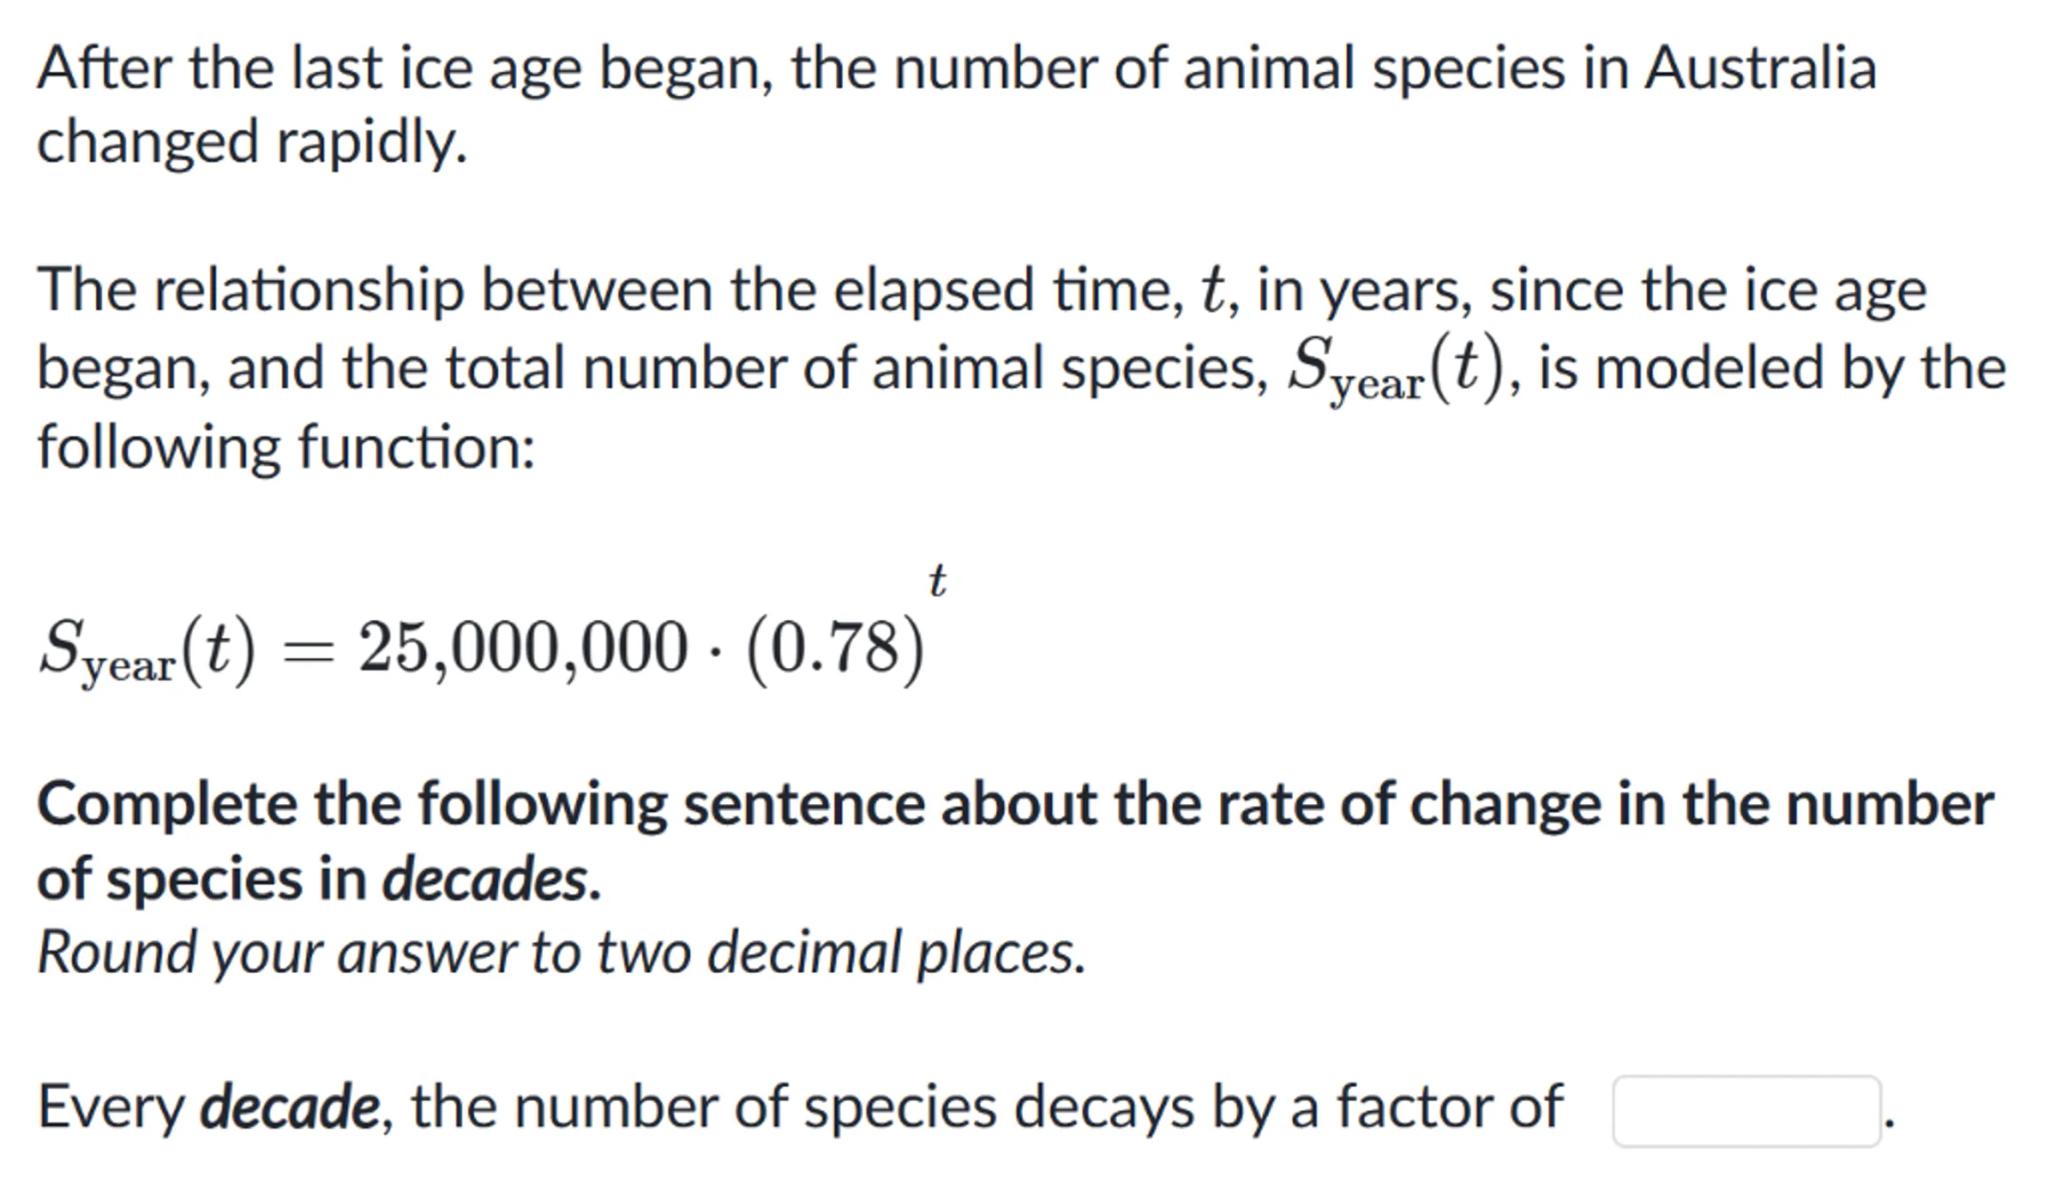Click the words "following function:"
Image resolution: width=2048 pixels, height=1182 pixels.
click(x=286, y=446)
